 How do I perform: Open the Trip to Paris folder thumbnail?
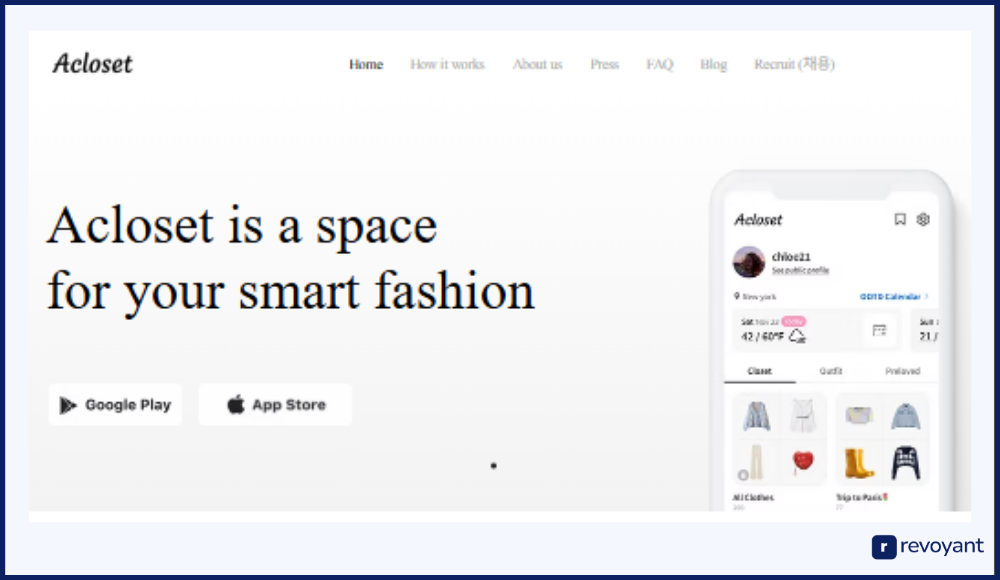tap(883, 439)
